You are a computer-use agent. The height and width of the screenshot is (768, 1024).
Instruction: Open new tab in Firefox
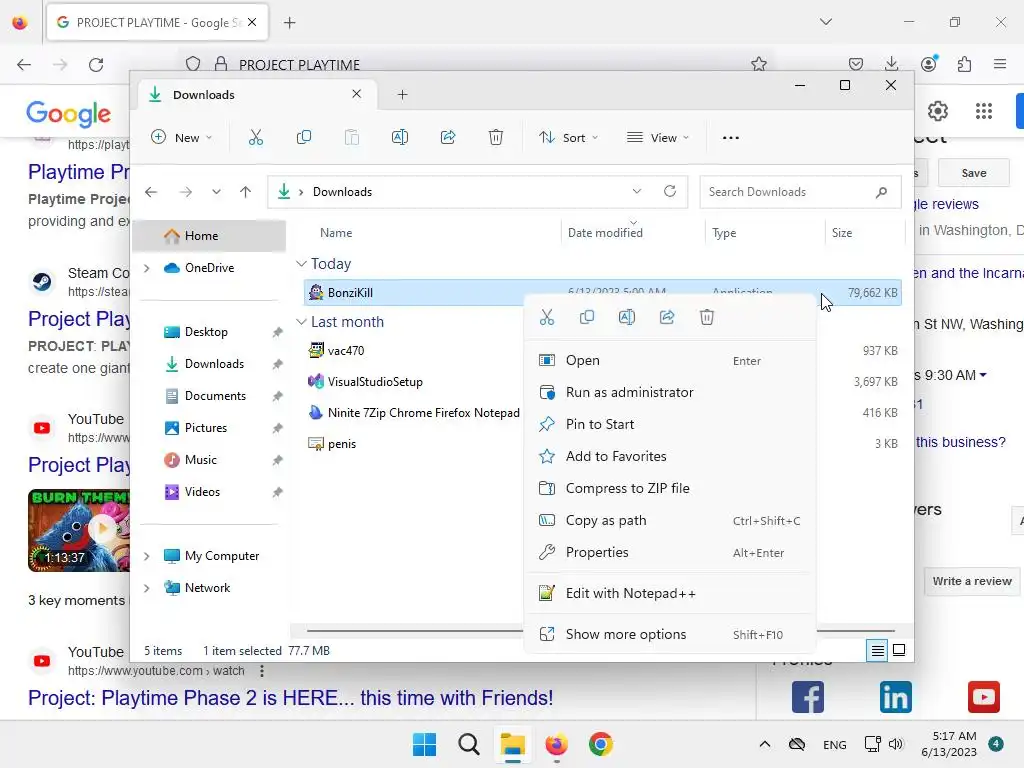(289, 23)
